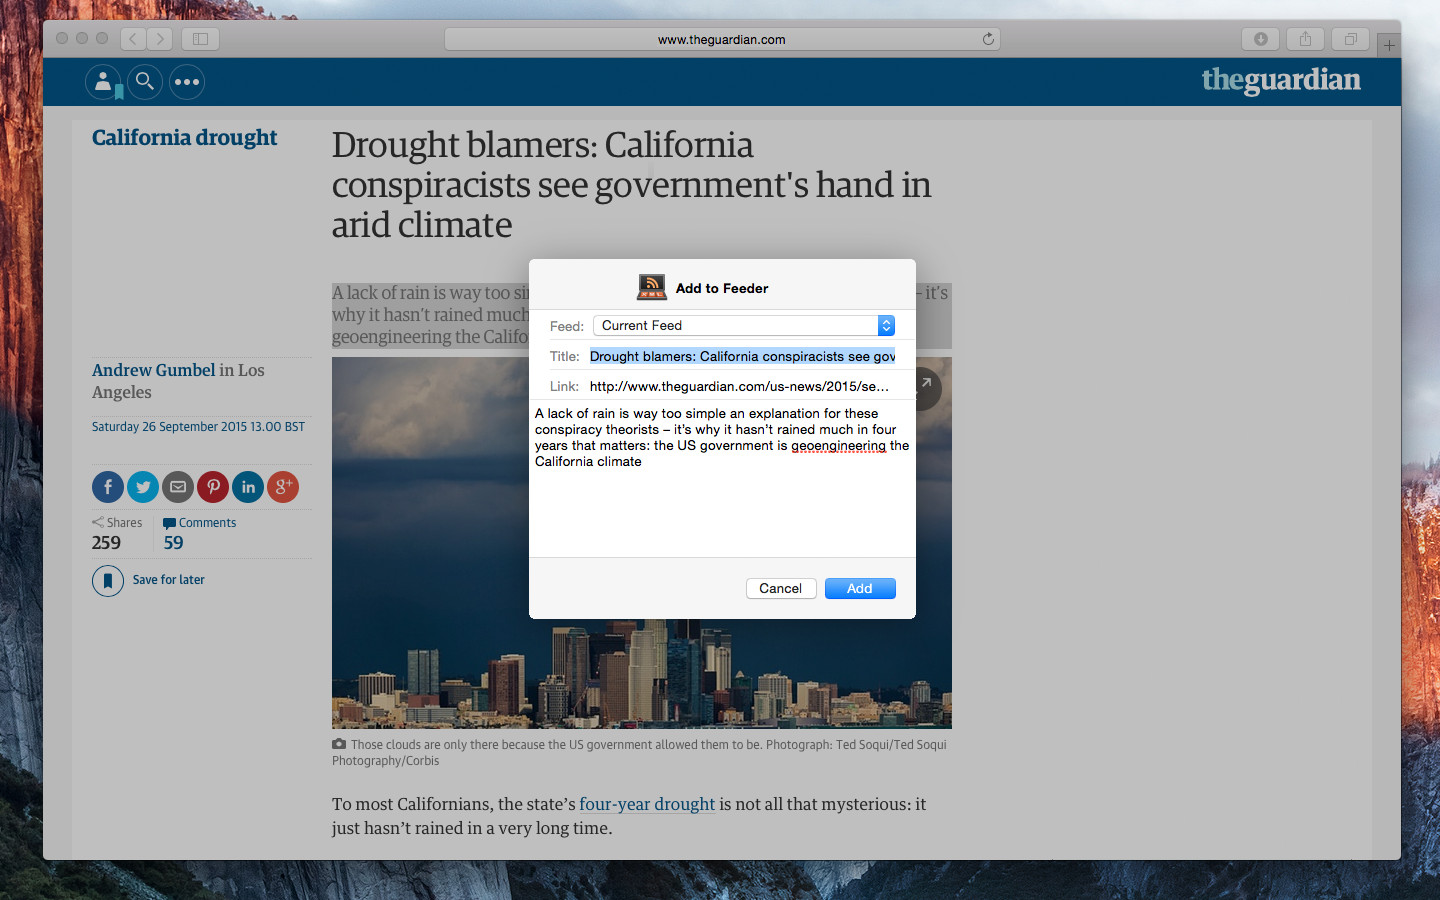
Task: Click the article date Saturday 26 September 2015
Action: 198,427
